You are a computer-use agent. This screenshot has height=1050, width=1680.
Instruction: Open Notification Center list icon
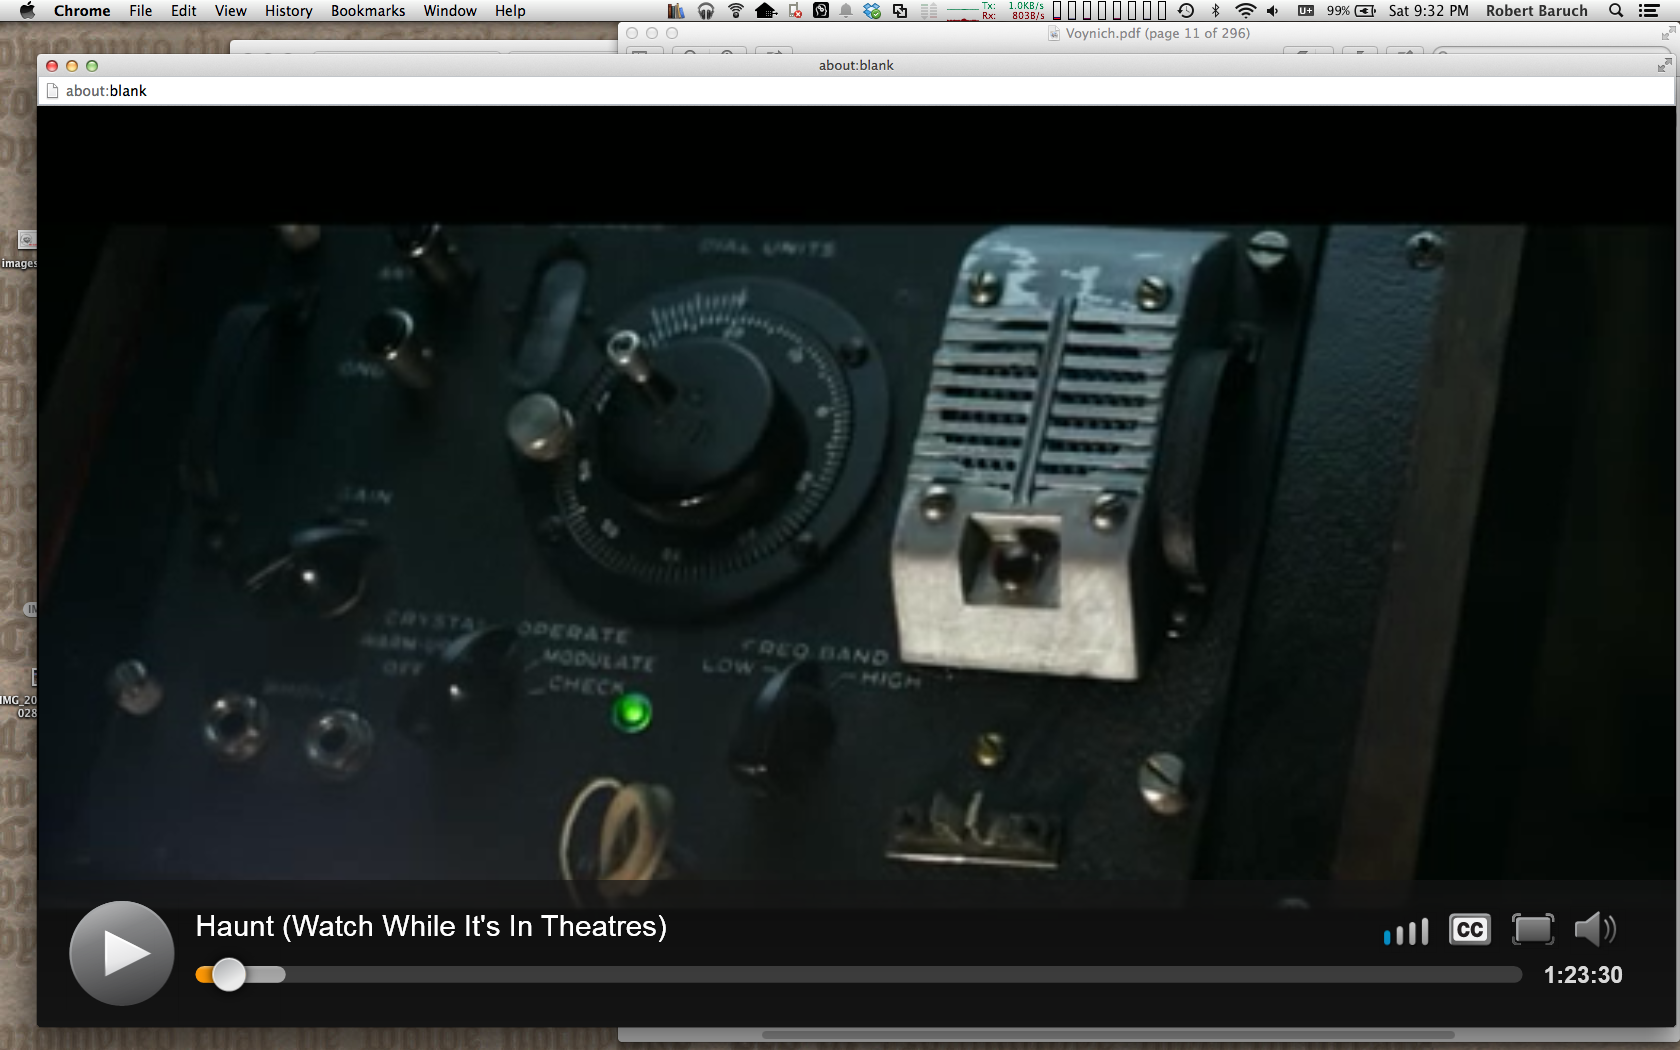point(1650,11)
